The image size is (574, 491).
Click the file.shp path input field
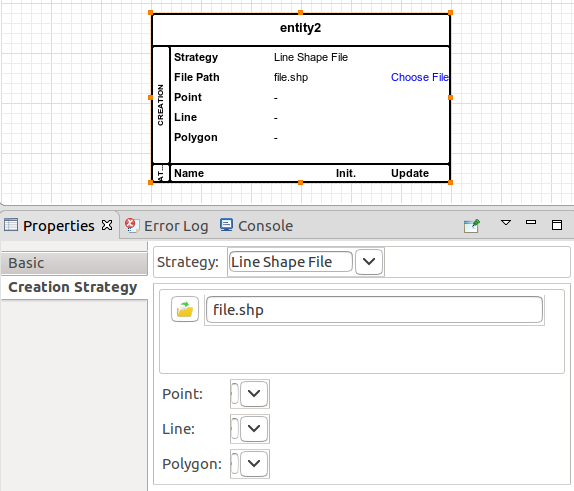coord(374,310)
